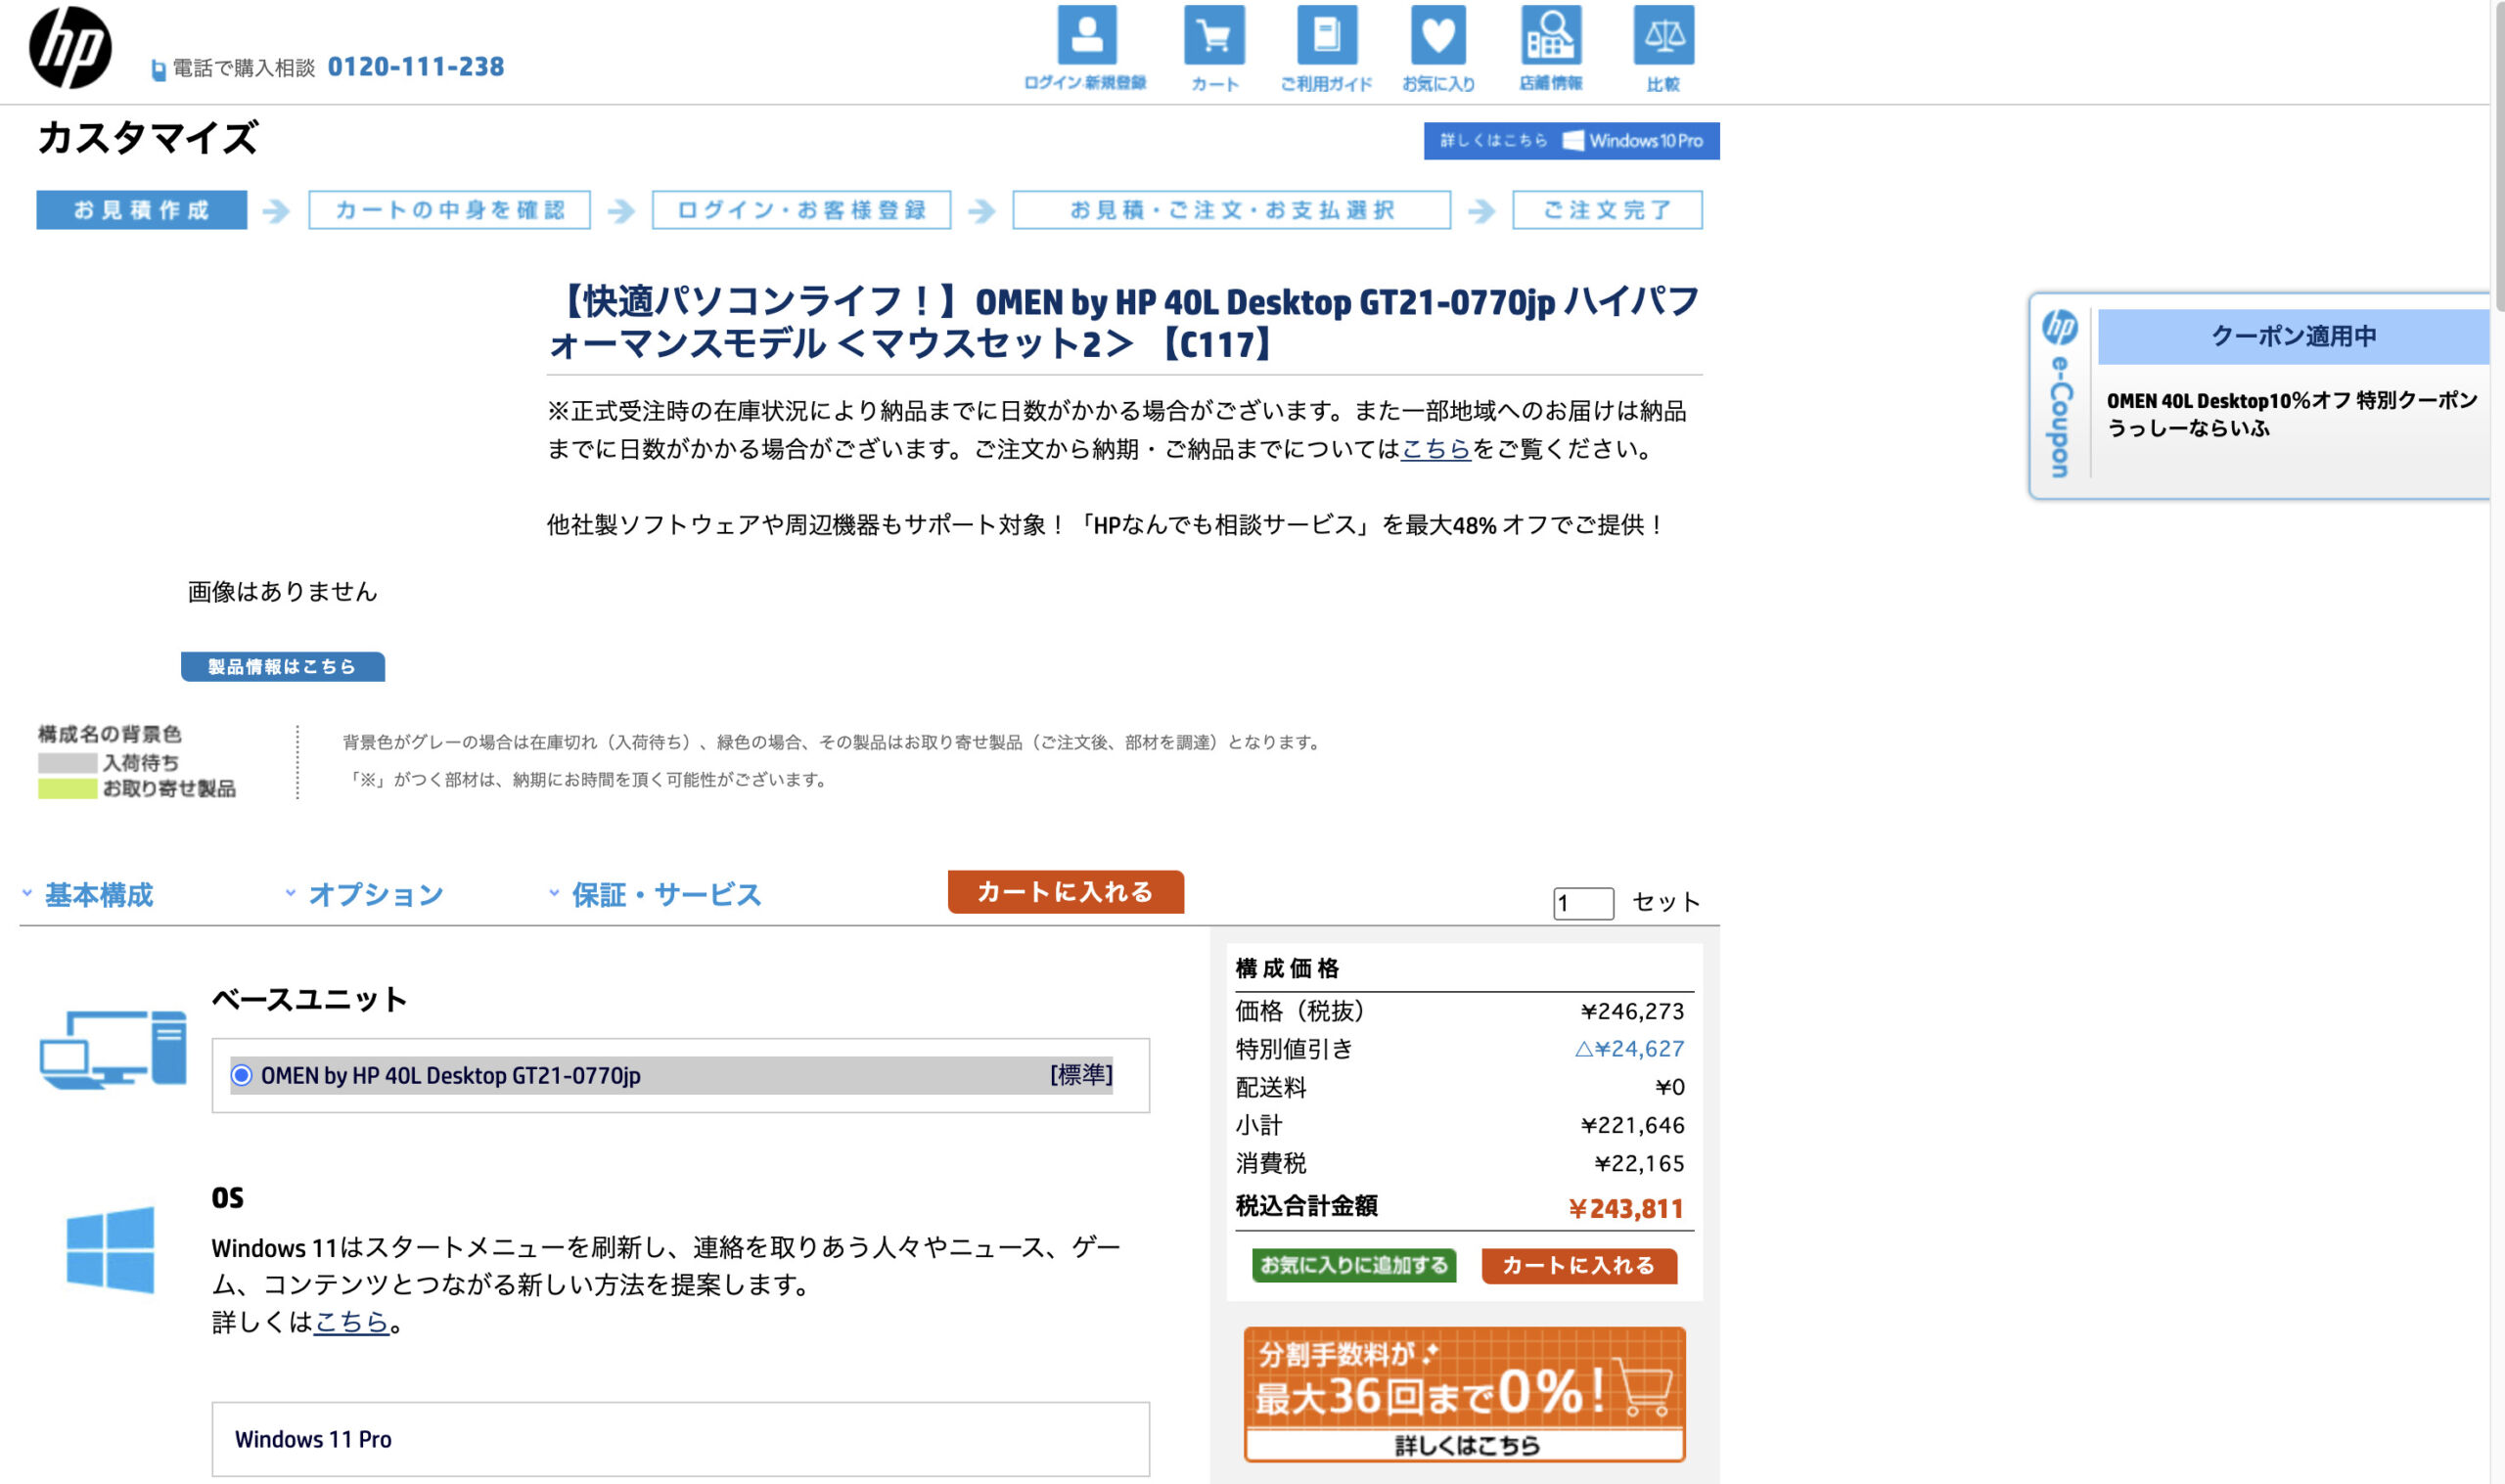The height and width of the screenshot is (1484, 2505).
Task: Click the 構成価格 panel heading
Action: [x=1287, y=968]
